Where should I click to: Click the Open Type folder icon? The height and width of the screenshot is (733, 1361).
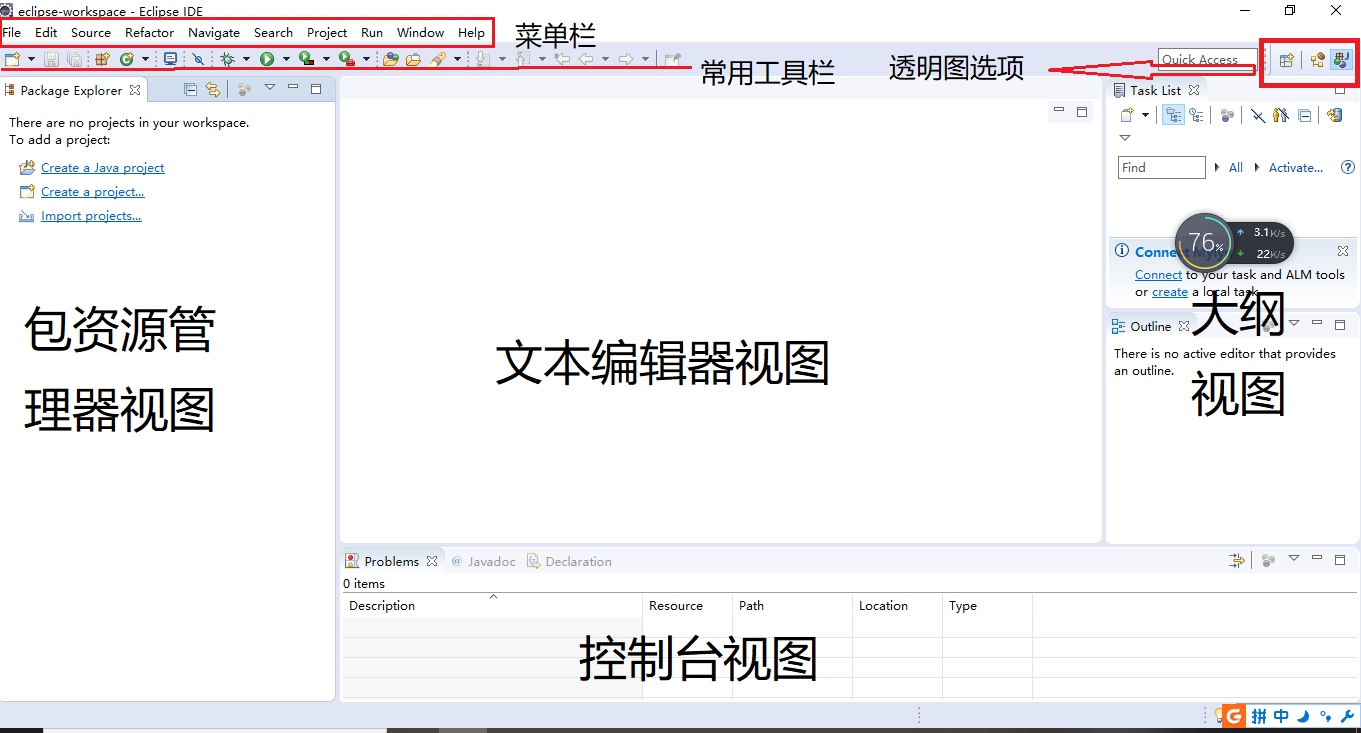tap(390, 59)
